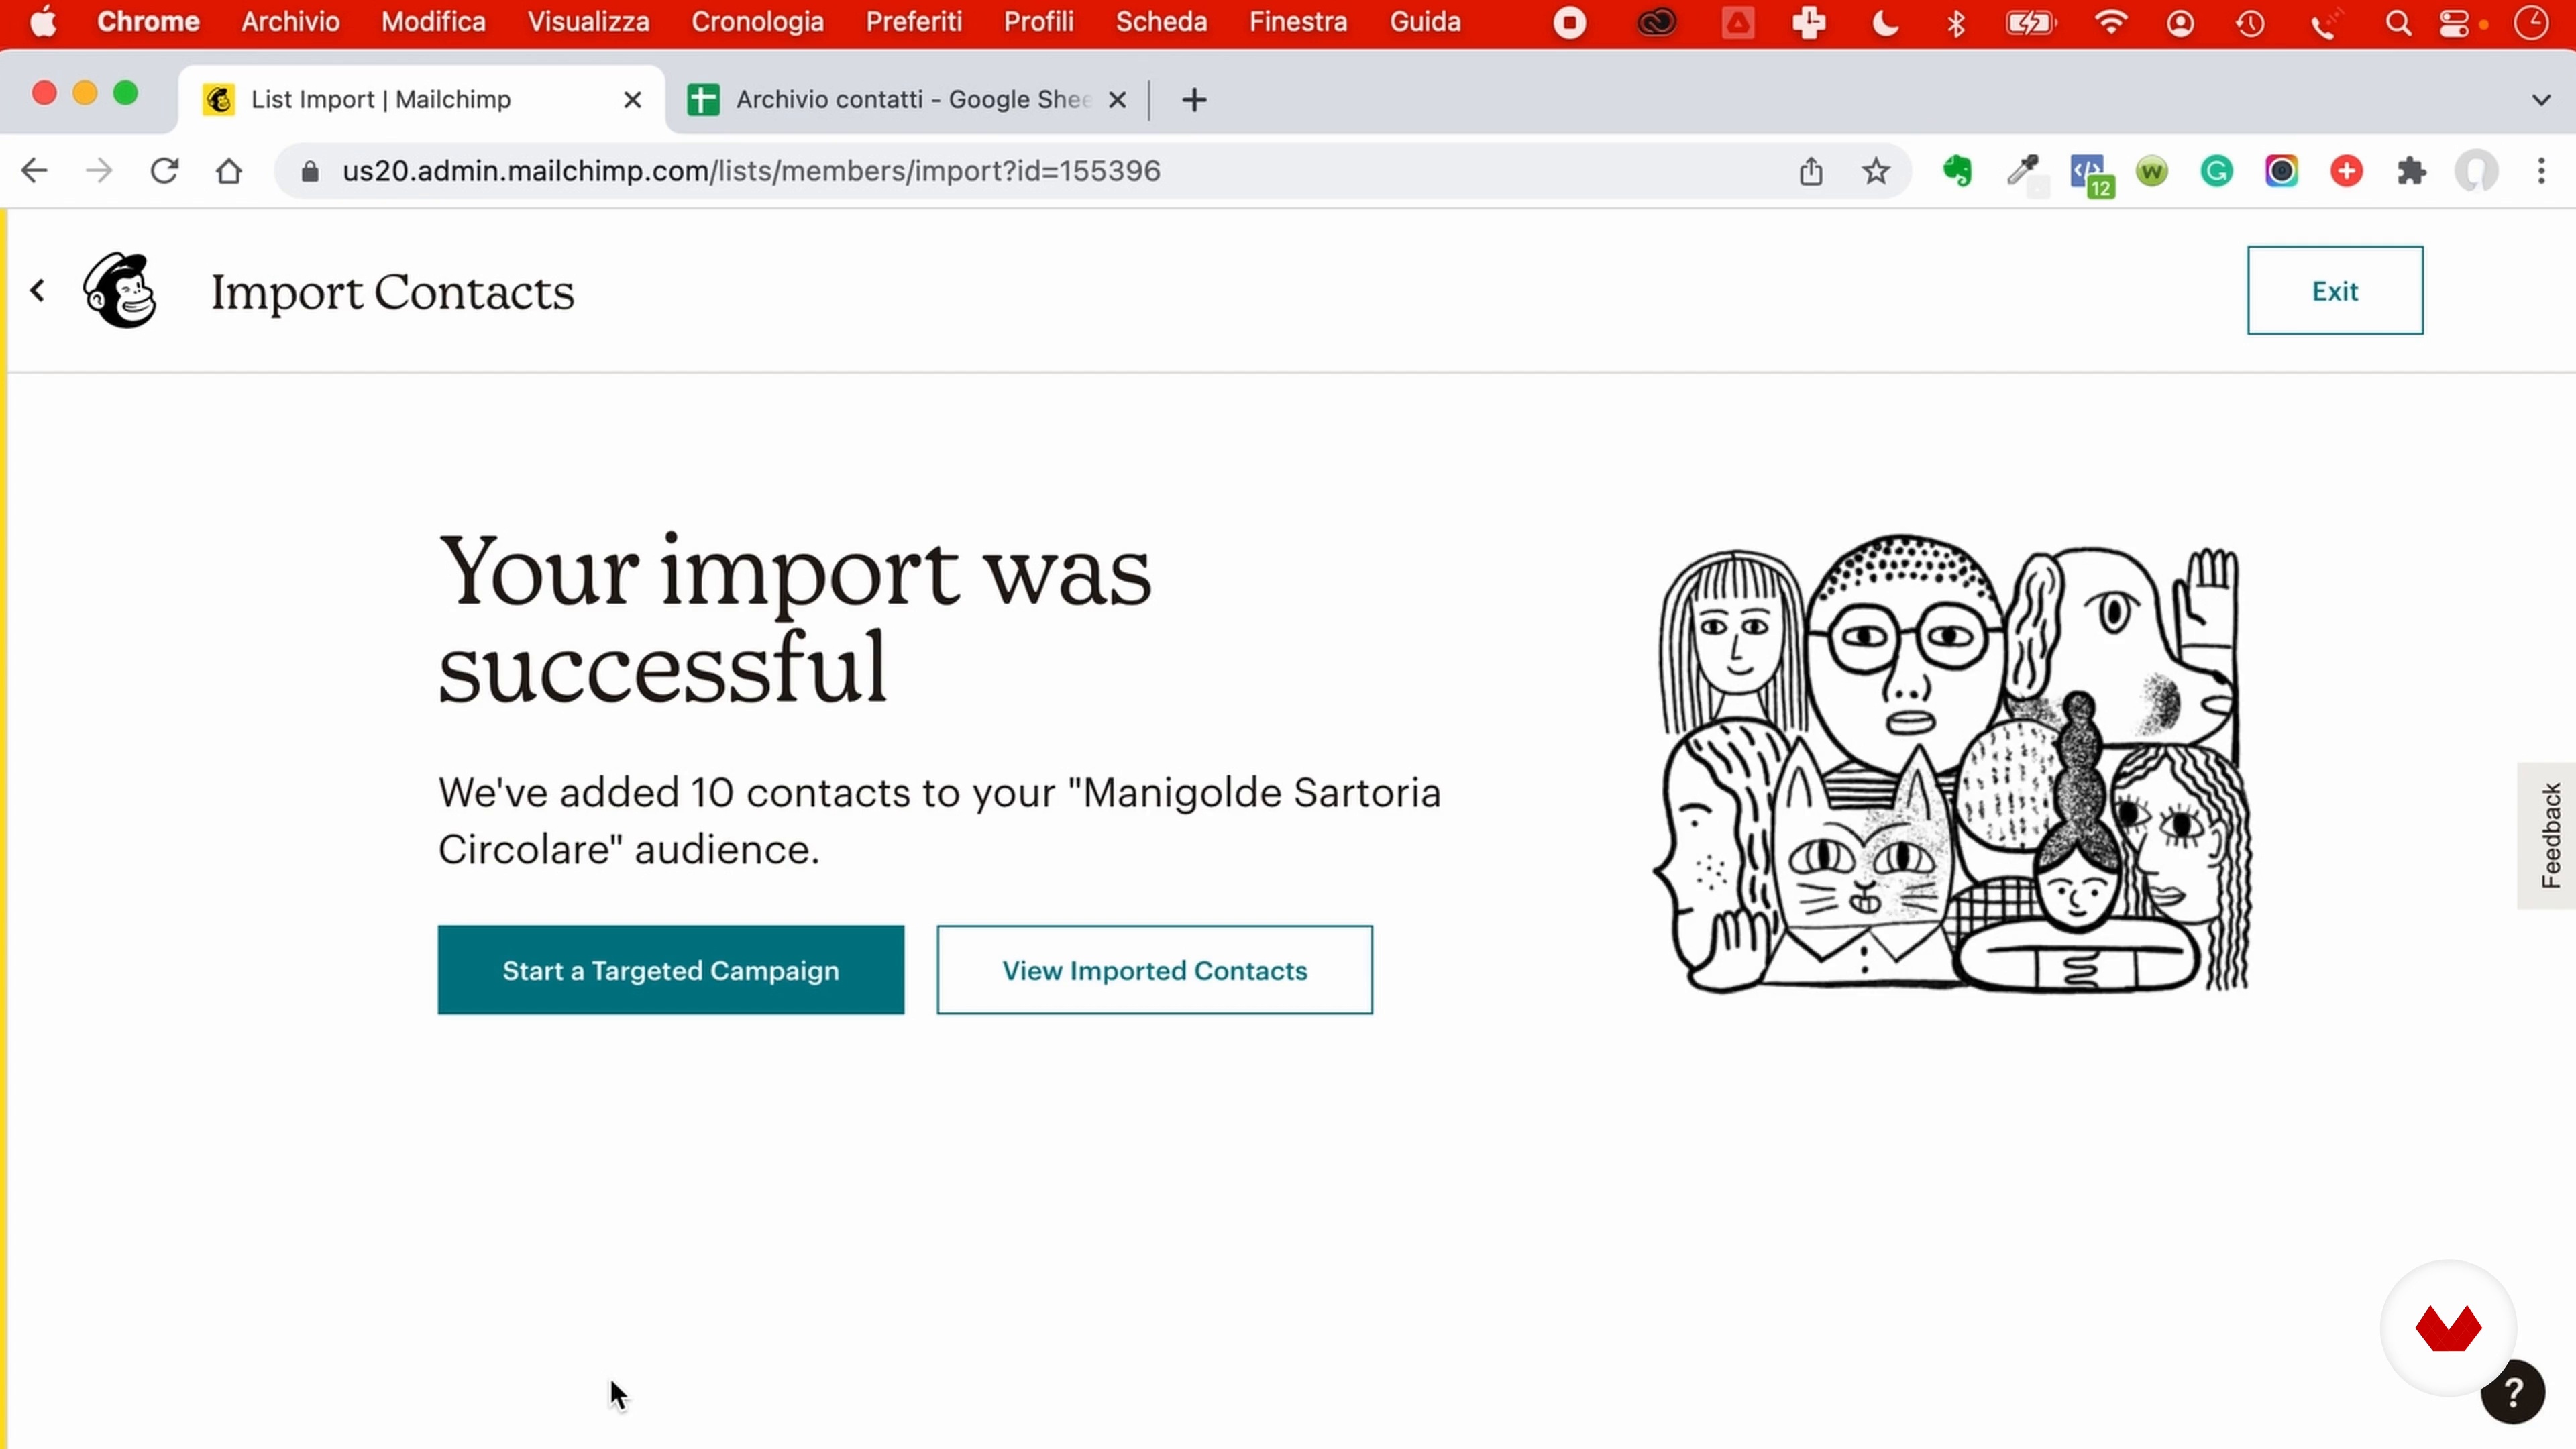Open the code extension with badge 12
This screenshot has width=2576, height=1449.
[x=2090, y=174]
